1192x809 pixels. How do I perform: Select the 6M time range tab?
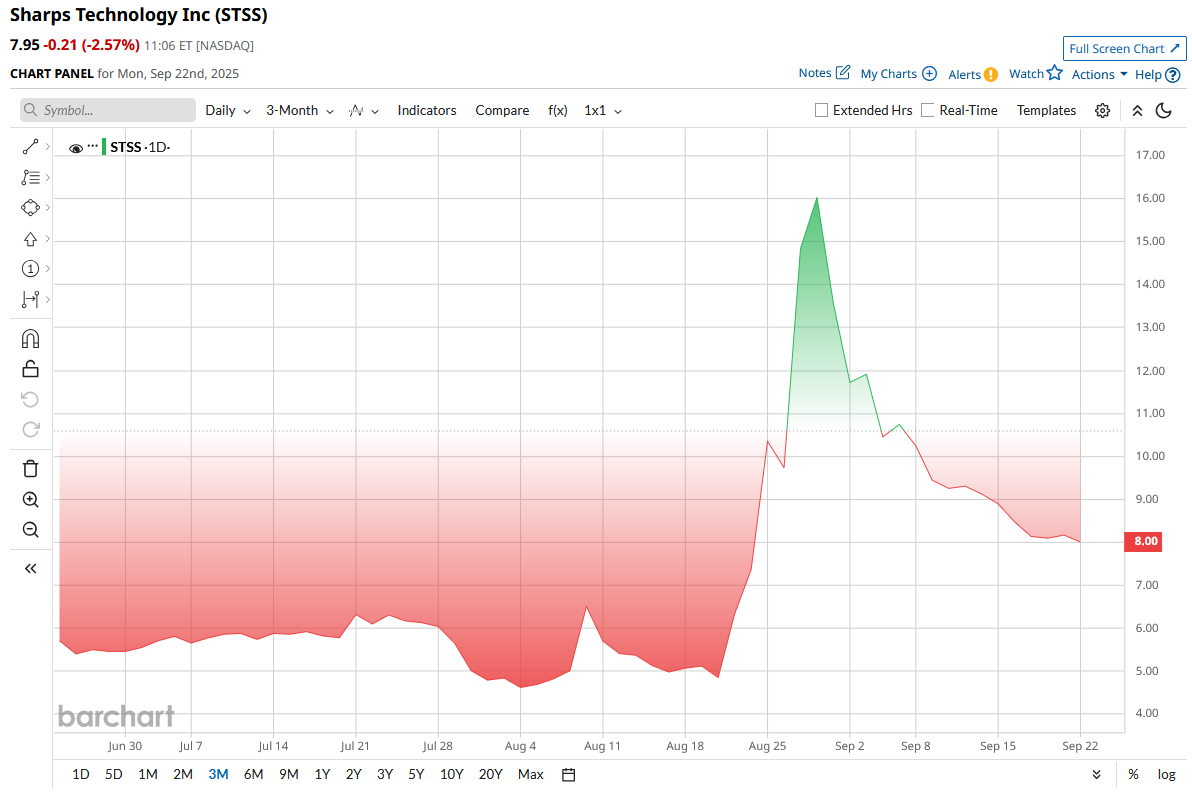coord(253,775)
